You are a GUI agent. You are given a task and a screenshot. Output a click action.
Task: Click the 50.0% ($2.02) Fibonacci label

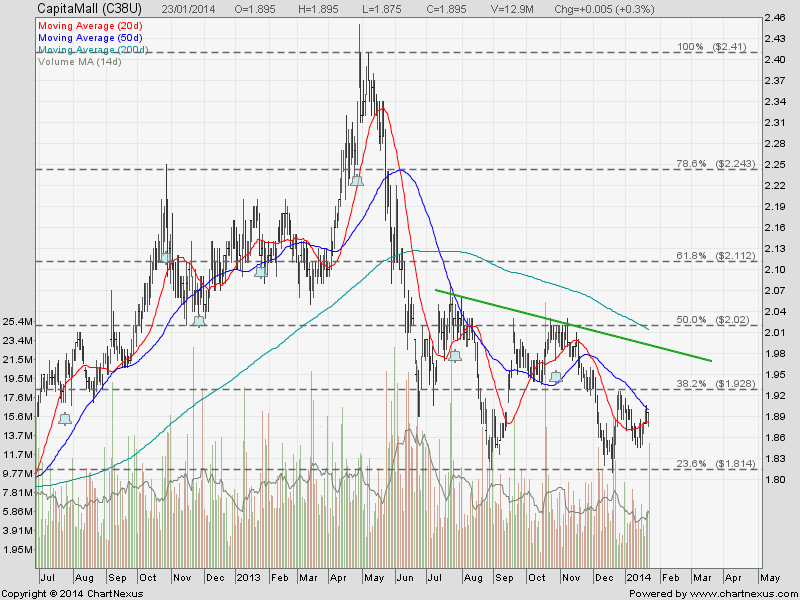click(712, 320)
